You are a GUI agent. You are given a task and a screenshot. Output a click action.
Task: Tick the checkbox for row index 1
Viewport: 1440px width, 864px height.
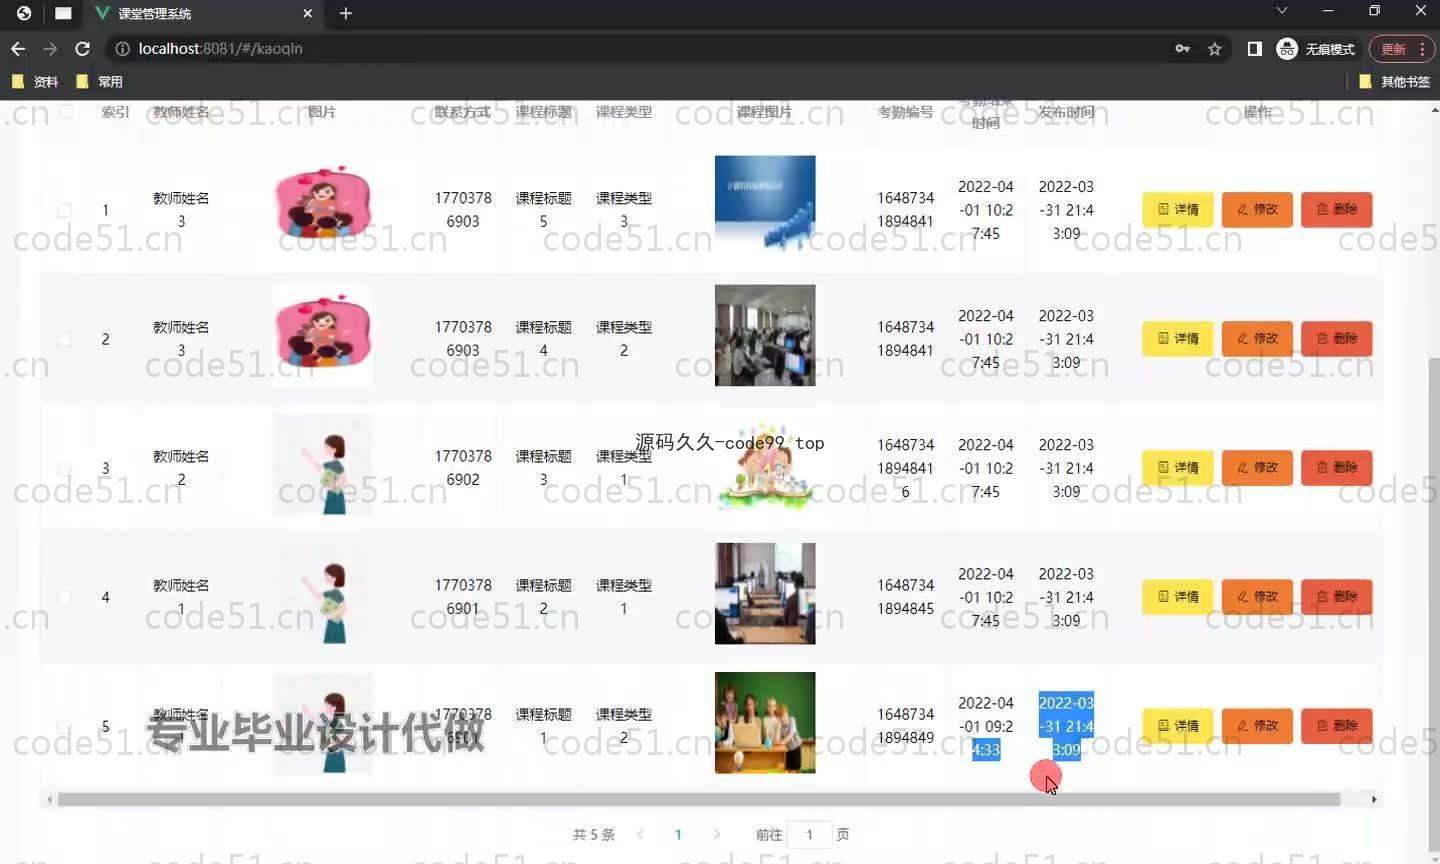click(64, 210)
